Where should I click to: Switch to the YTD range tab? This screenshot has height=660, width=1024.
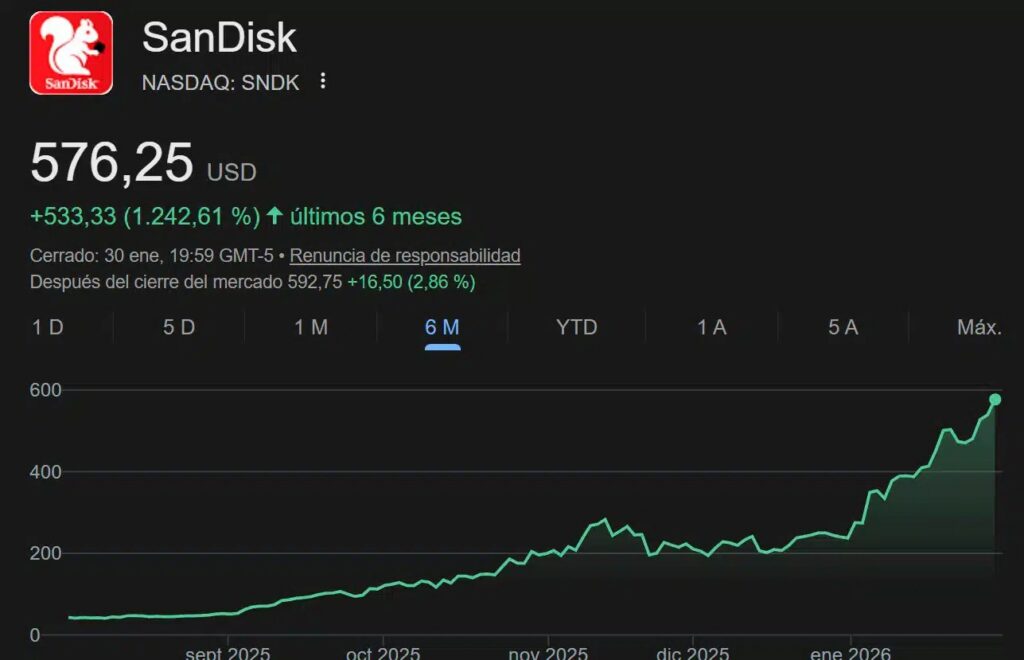[x=577, y=327]
